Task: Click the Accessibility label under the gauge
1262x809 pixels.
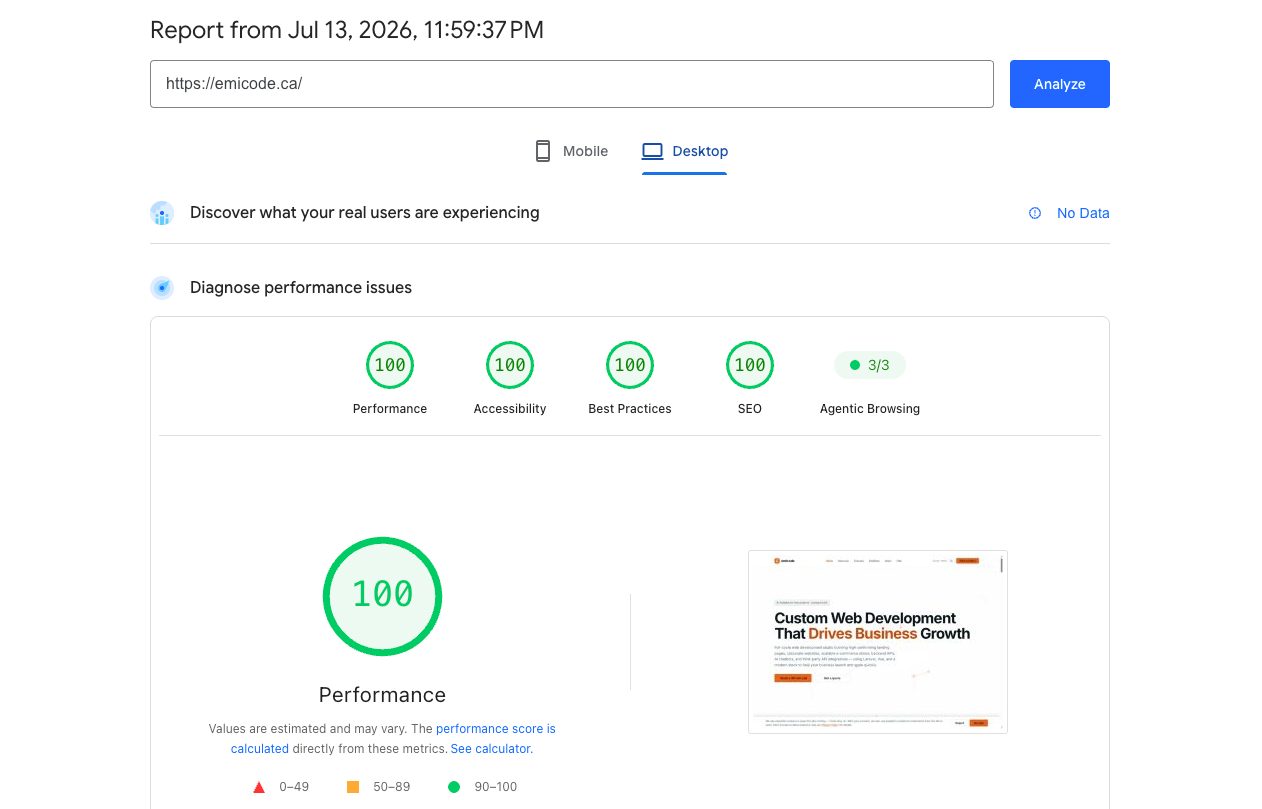Action: click(x=510, y=409)
